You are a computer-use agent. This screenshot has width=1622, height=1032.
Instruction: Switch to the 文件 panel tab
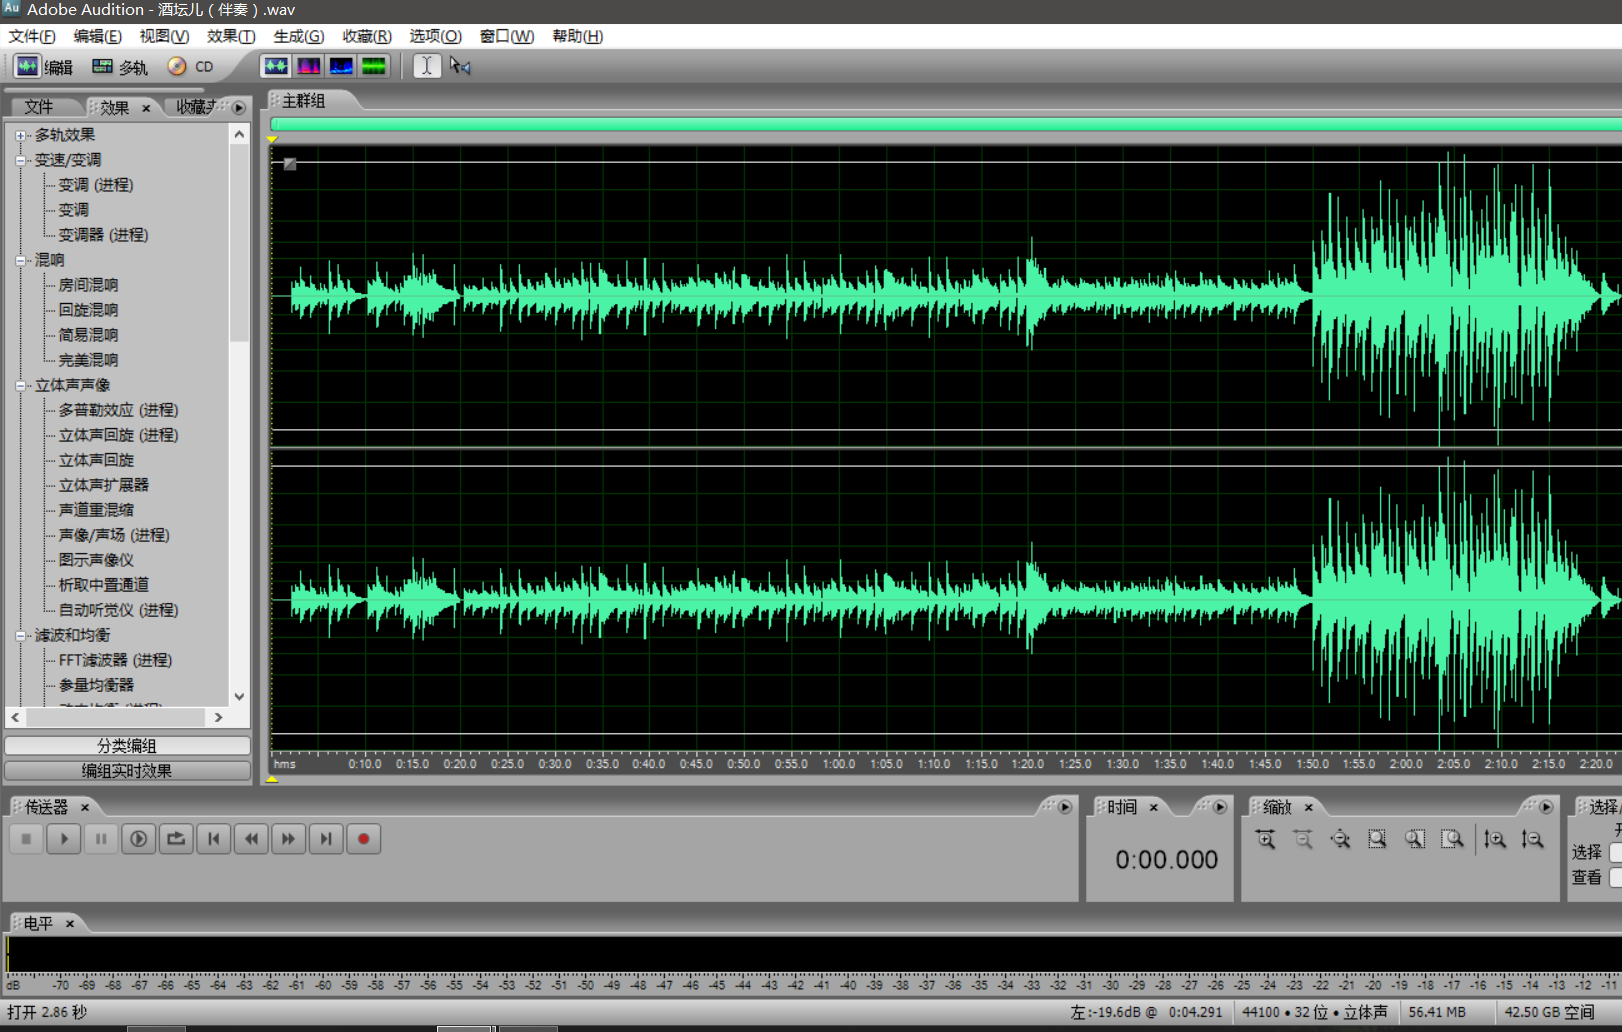(x=39, y=107)
